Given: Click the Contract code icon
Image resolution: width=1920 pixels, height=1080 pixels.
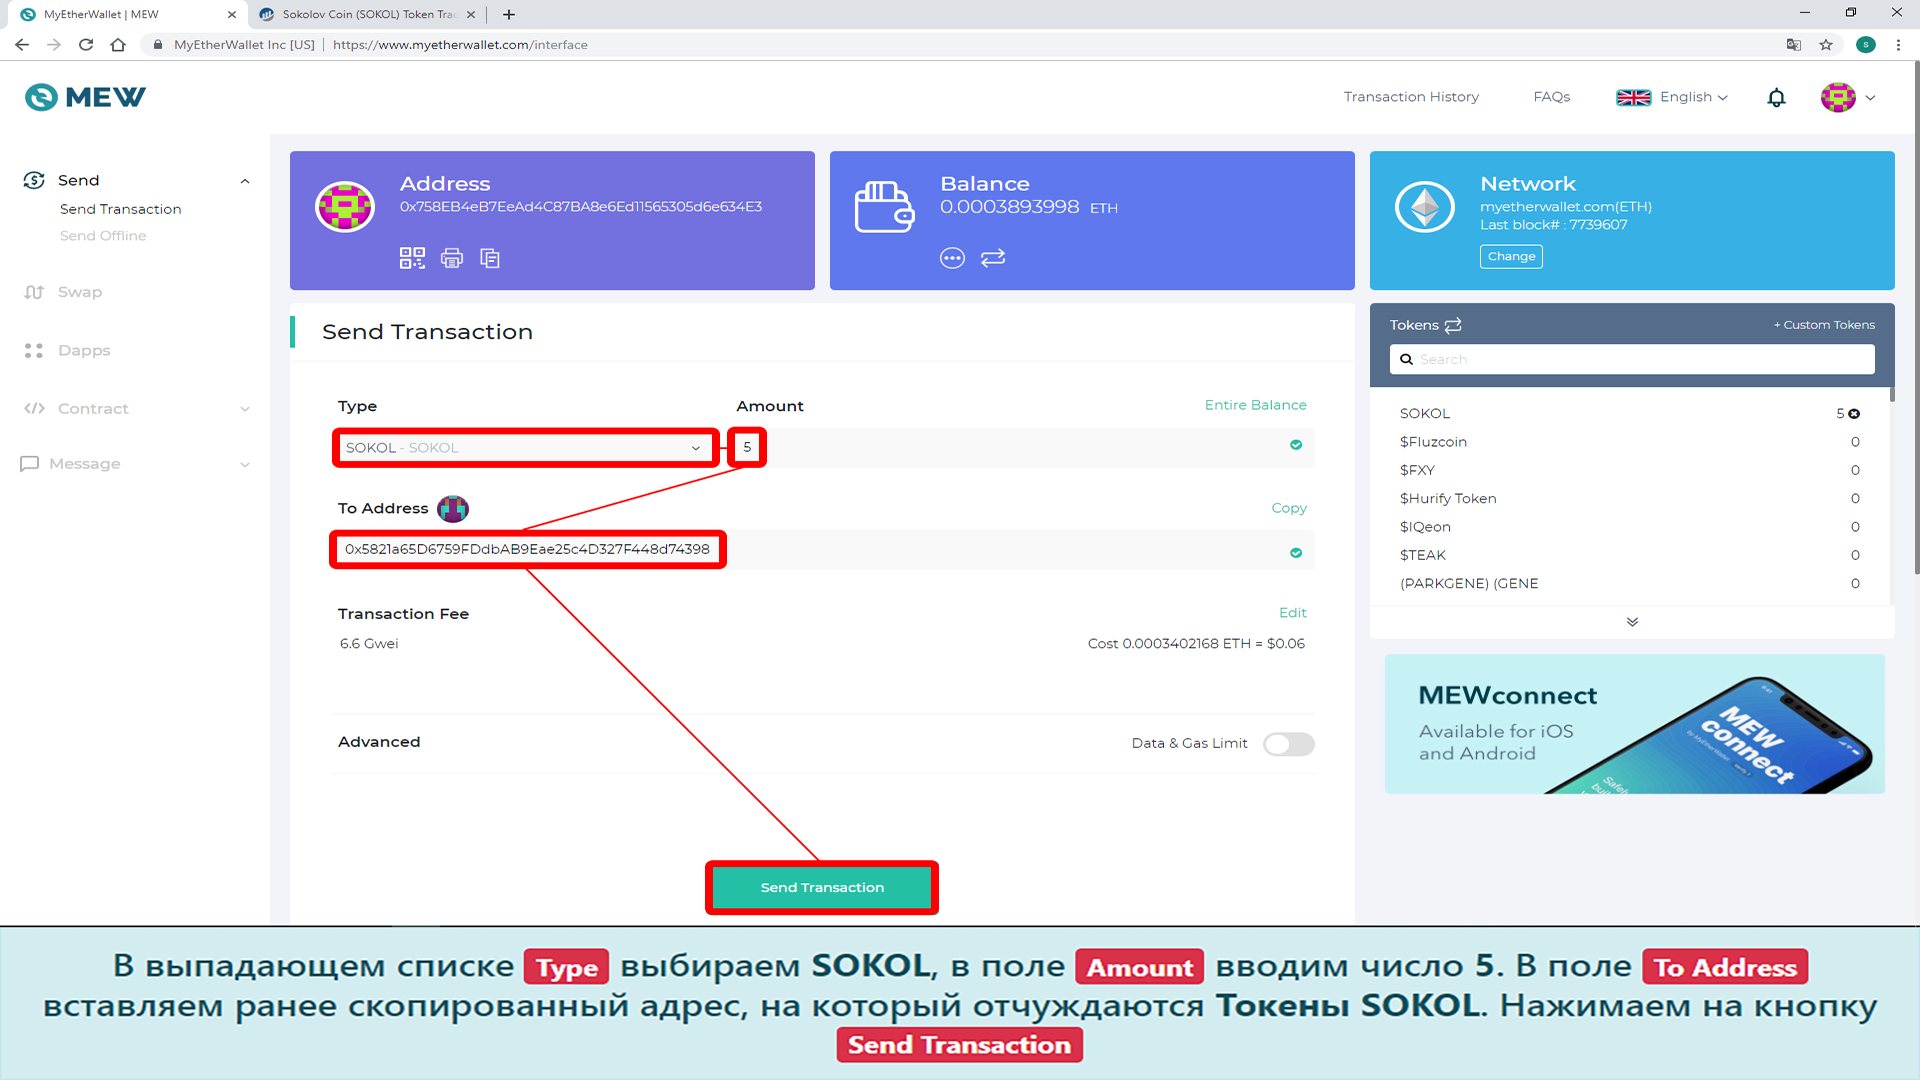Looking at the screenshot, I should tap(34, 408).
